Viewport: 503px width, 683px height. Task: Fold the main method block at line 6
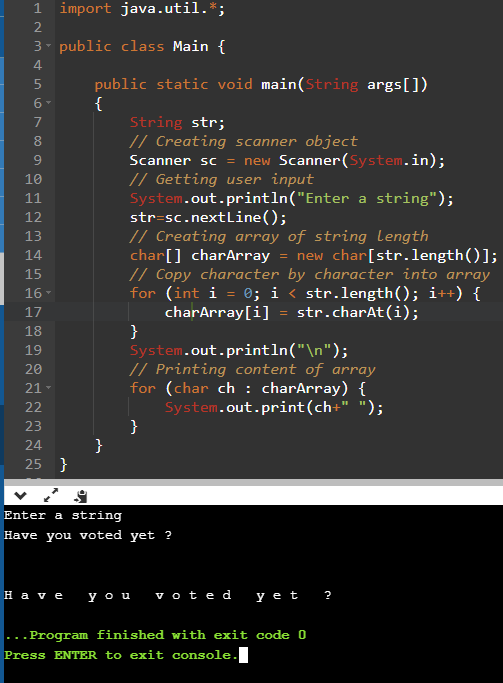tap(48, 103)
